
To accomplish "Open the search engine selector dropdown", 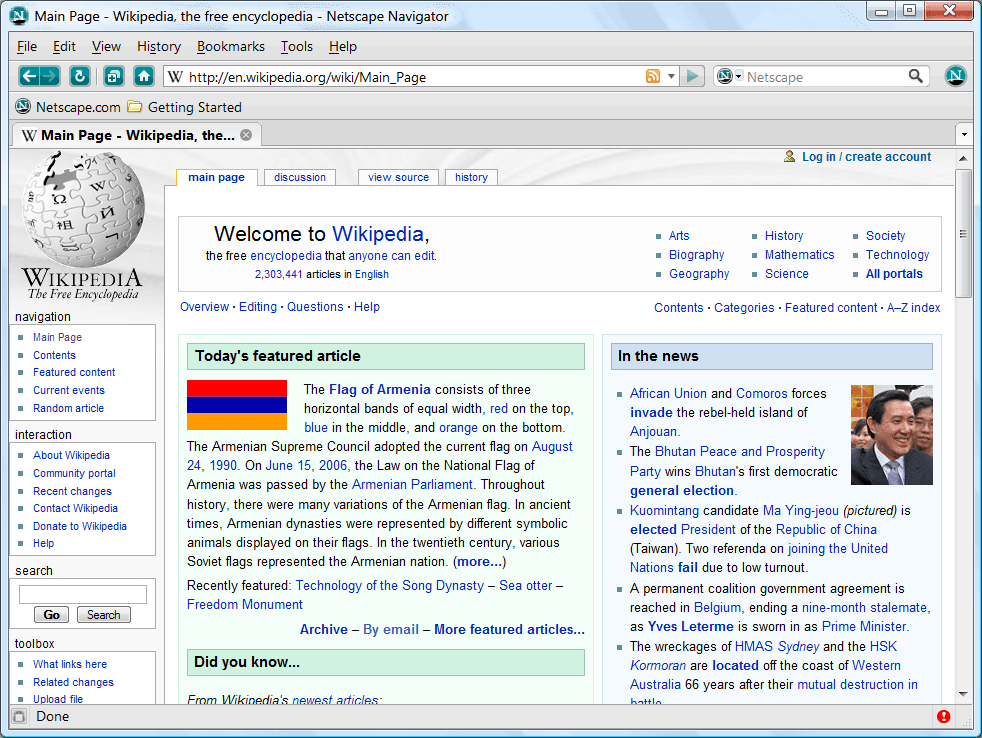I will (x=728, y=77).
